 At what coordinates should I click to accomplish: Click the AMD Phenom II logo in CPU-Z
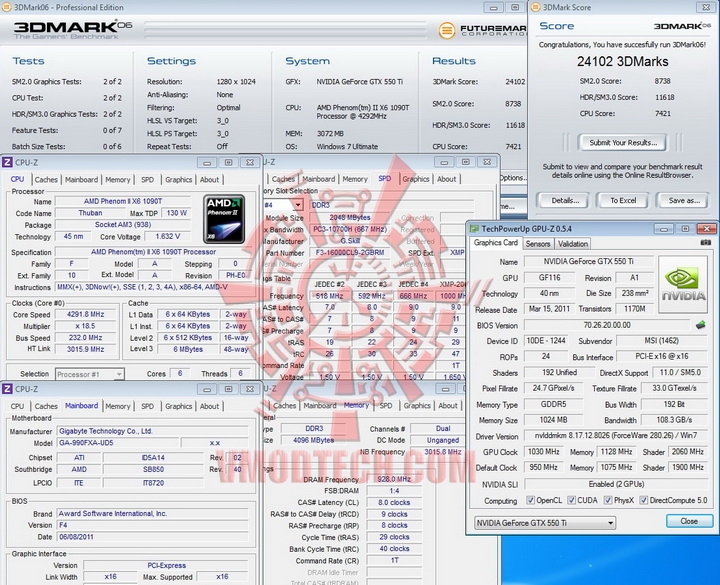(x=224, y=219)
